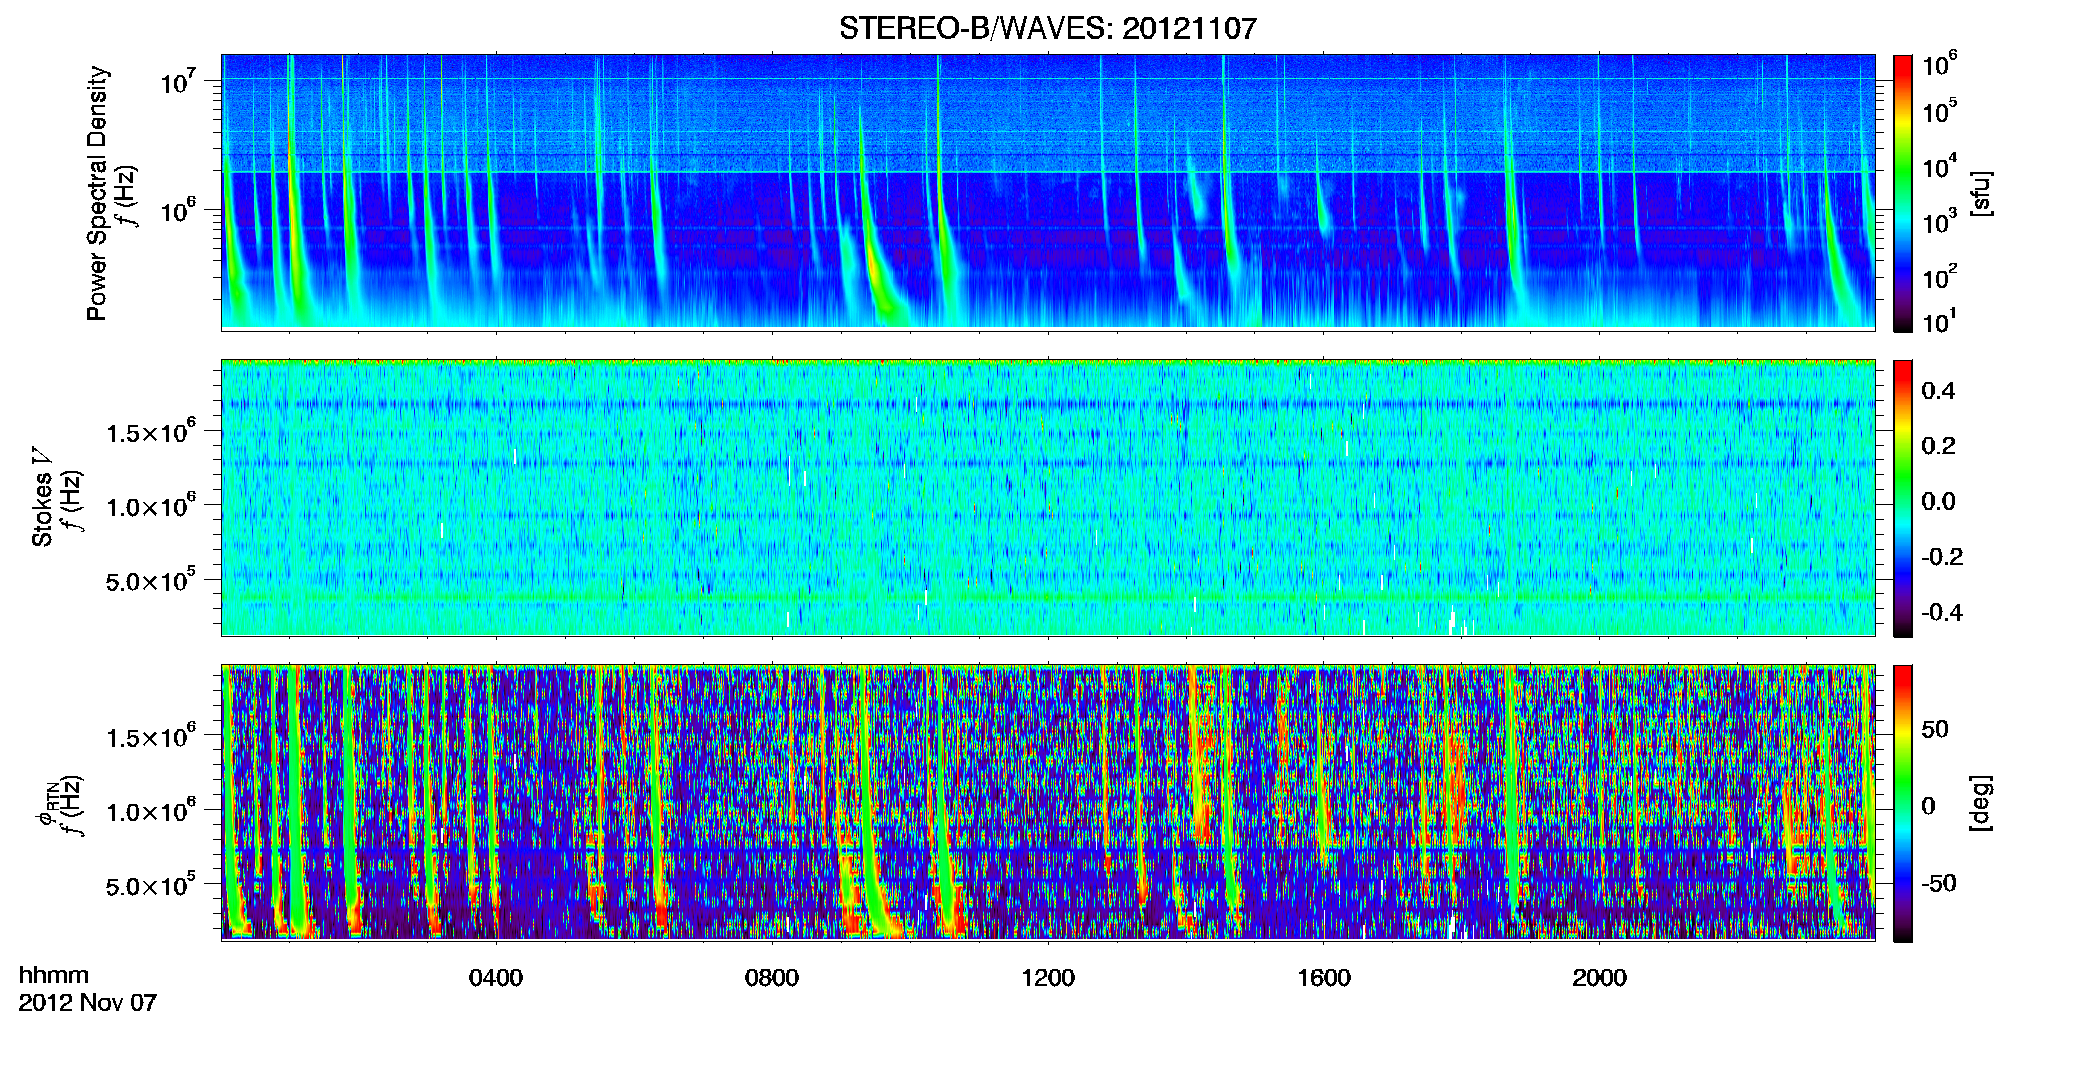Image resolution: width=2096 pixels, height=1080 pixels.
Task: Click the 10^1 label on the sfu colorbar
Action: 1940,322
